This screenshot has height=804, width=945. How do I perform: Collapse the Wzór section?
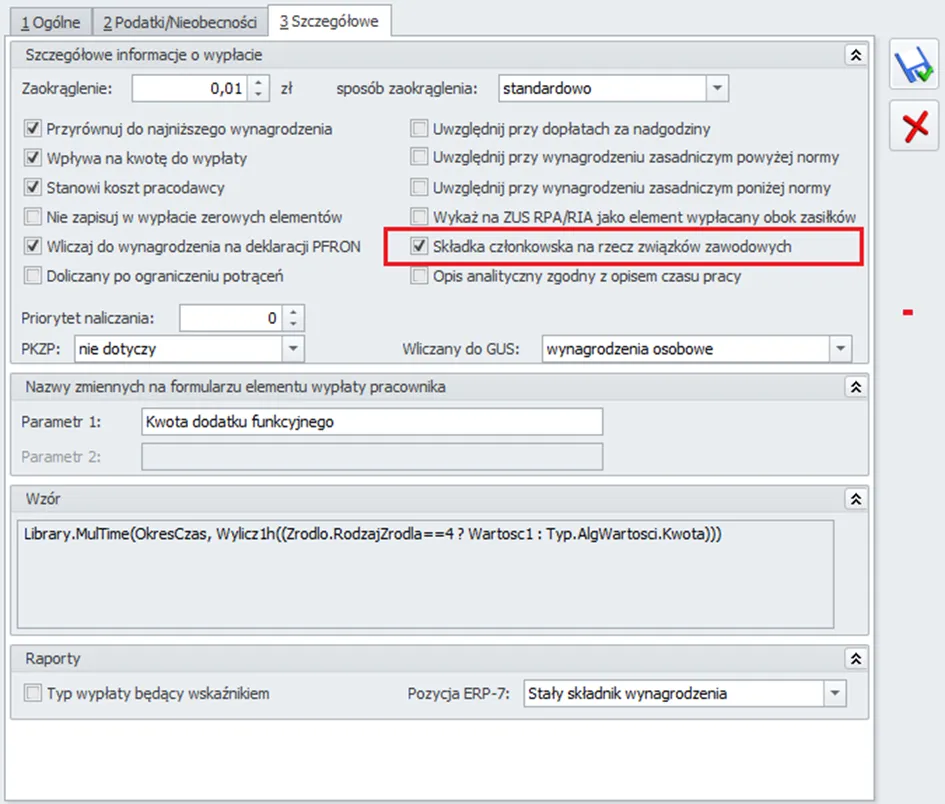point(854,498)
